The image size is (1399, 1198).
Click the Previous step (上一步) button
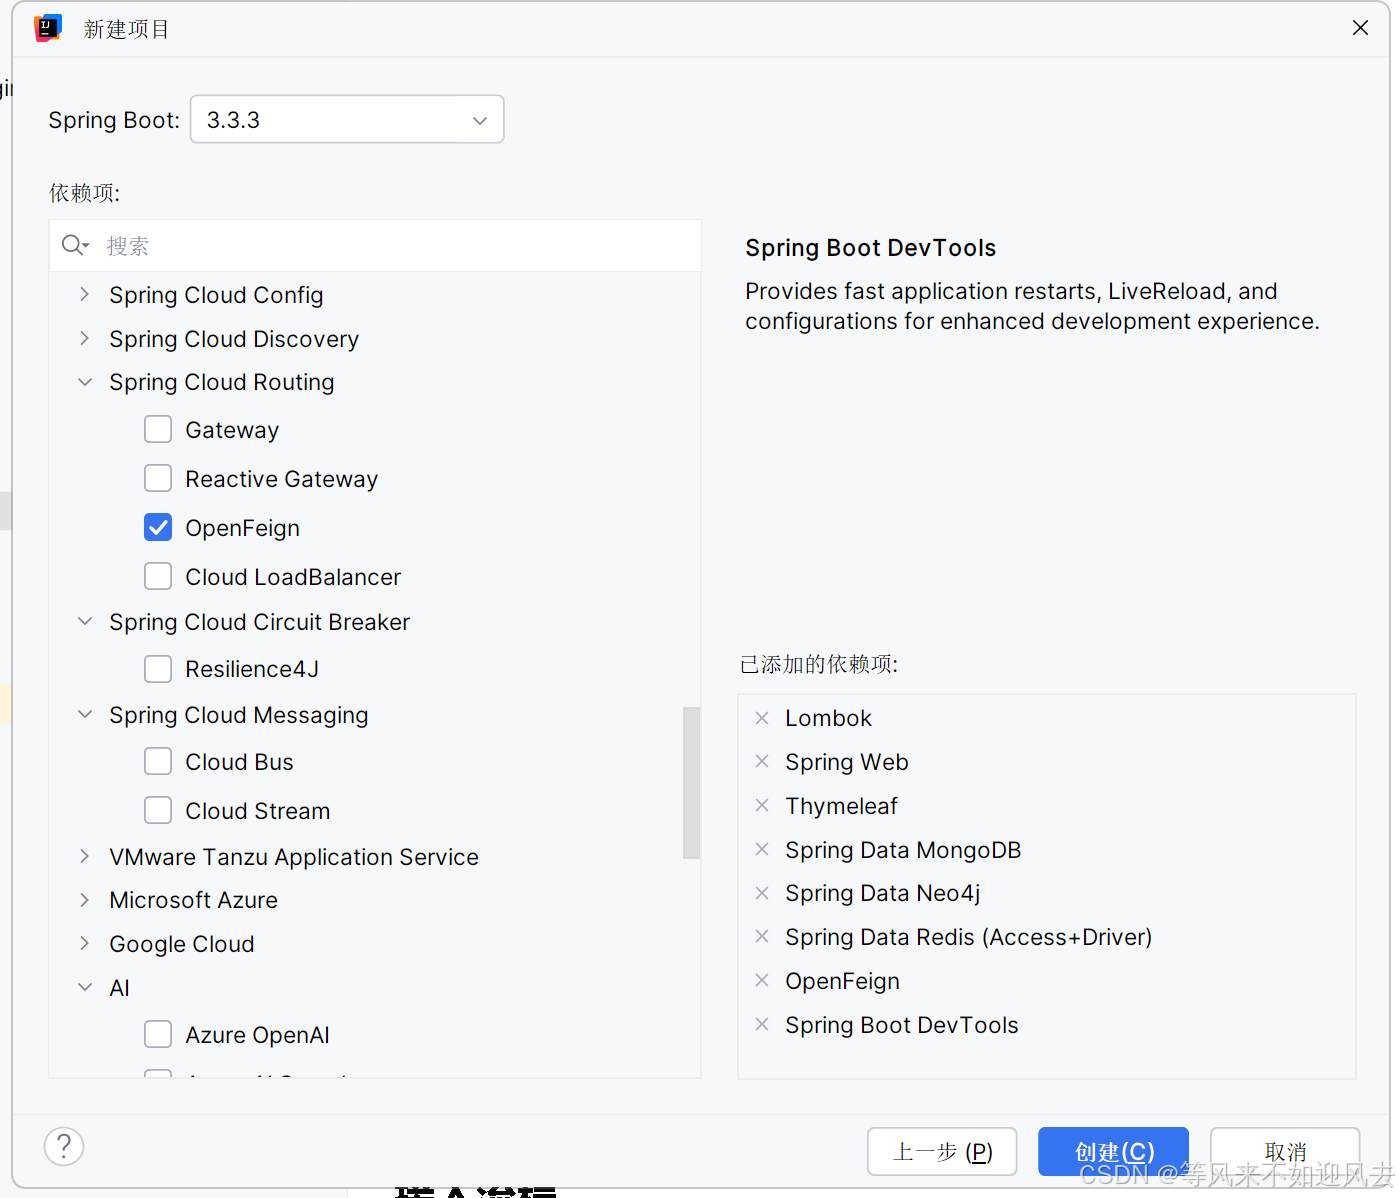[x=942, y=1152]
